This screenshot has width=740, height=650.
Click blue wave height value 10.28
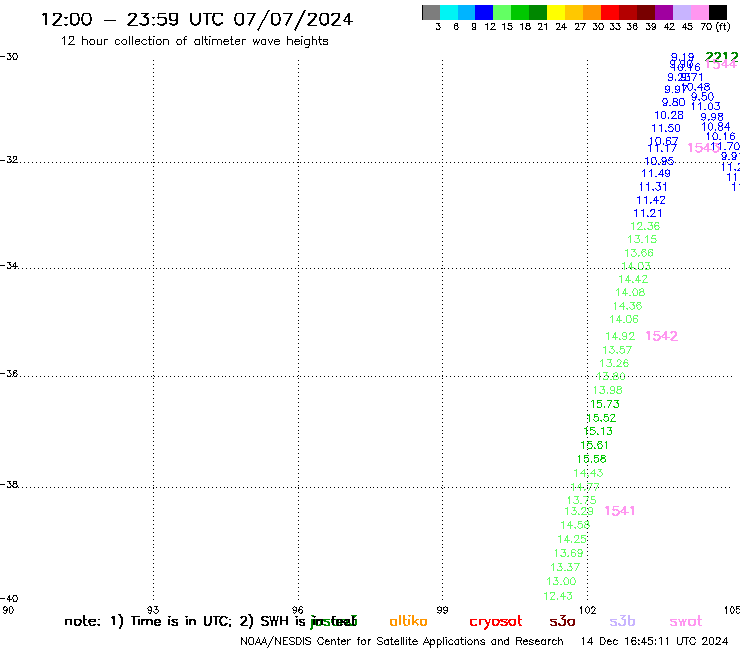coord(669,115)
